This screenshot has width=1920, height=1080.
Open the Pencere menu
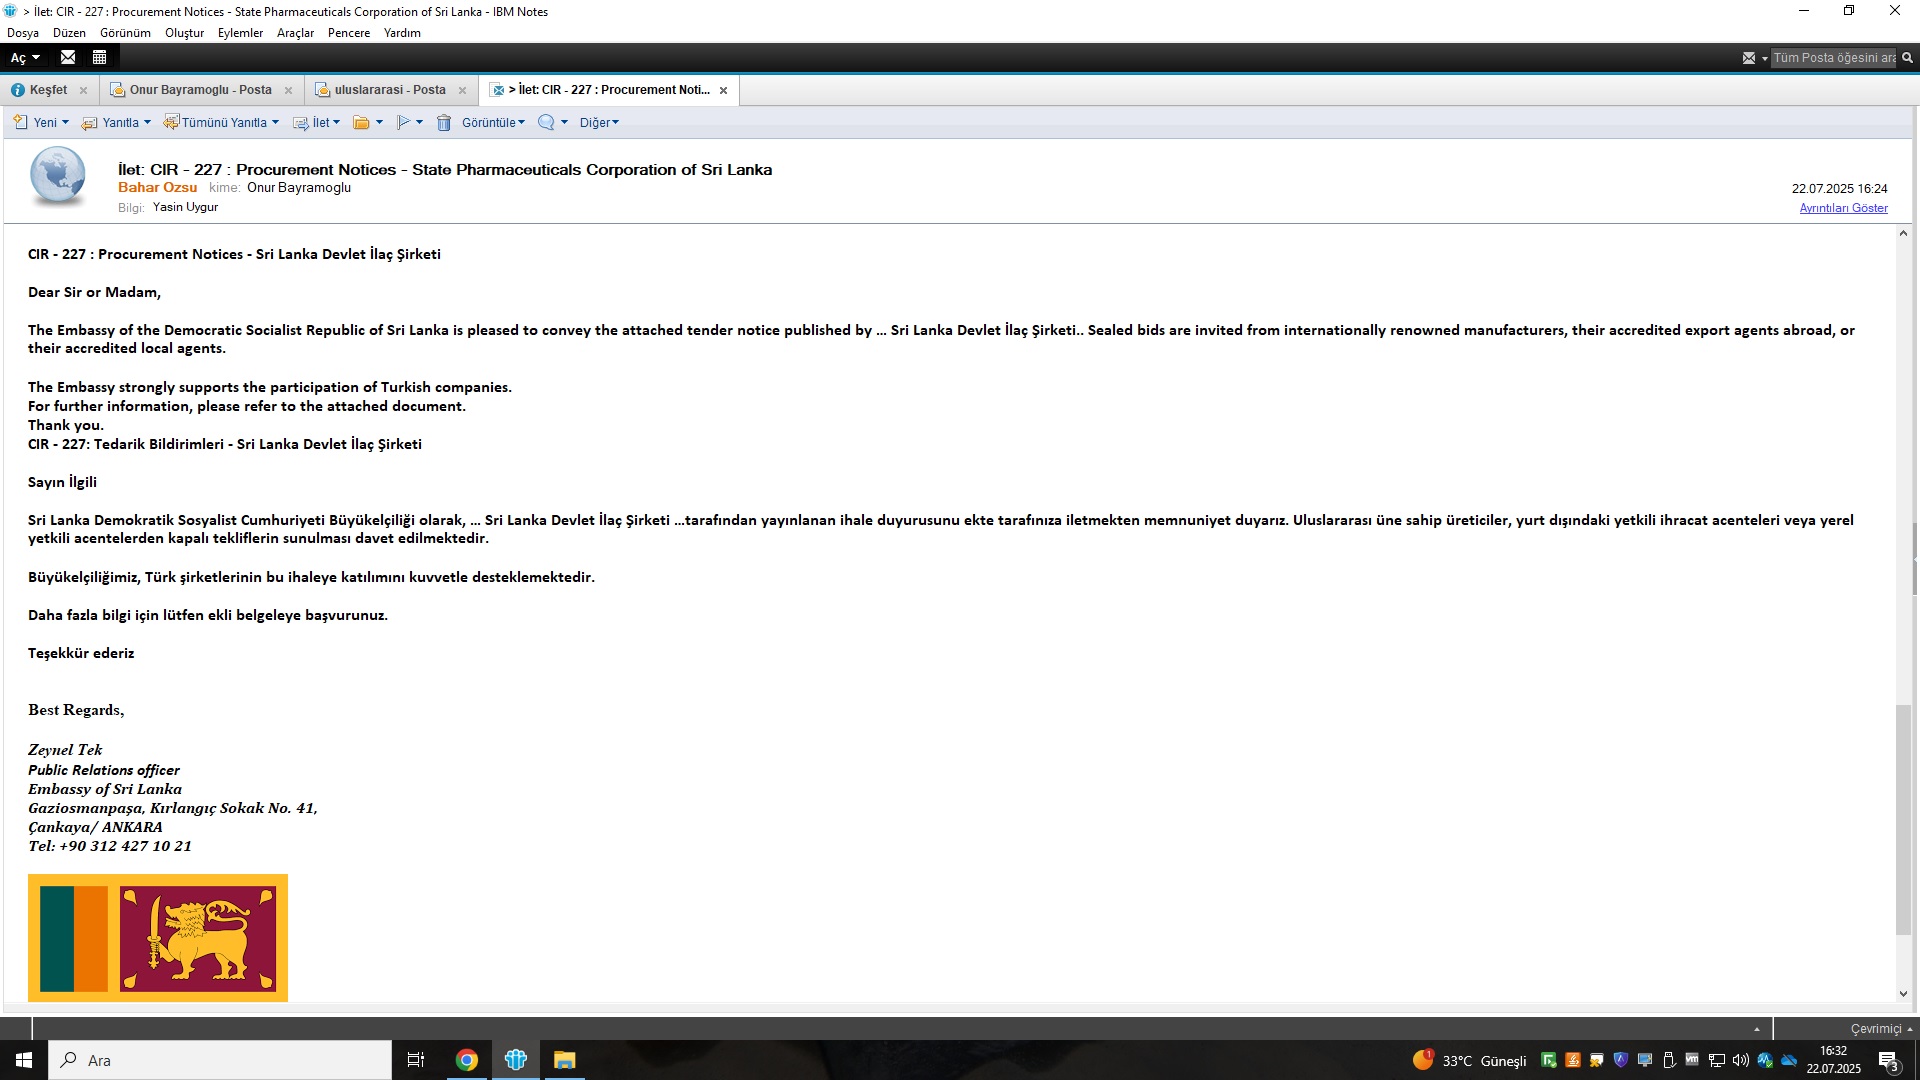[349, 33]
